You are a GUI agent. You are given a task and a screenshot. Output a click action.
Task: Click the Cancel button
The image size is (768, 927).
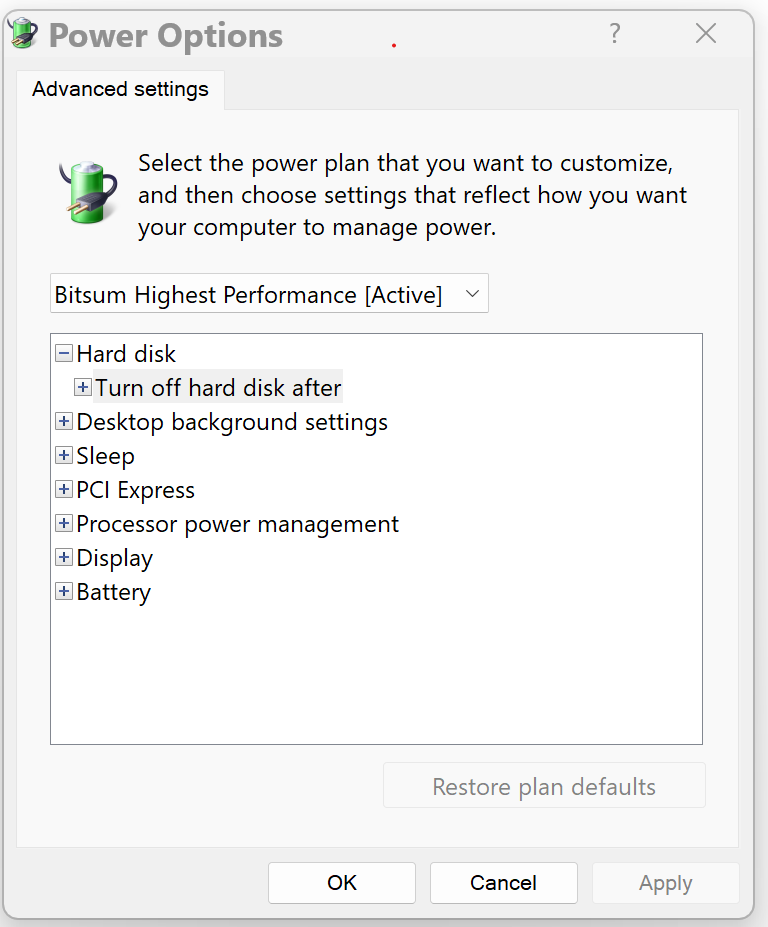503,883
